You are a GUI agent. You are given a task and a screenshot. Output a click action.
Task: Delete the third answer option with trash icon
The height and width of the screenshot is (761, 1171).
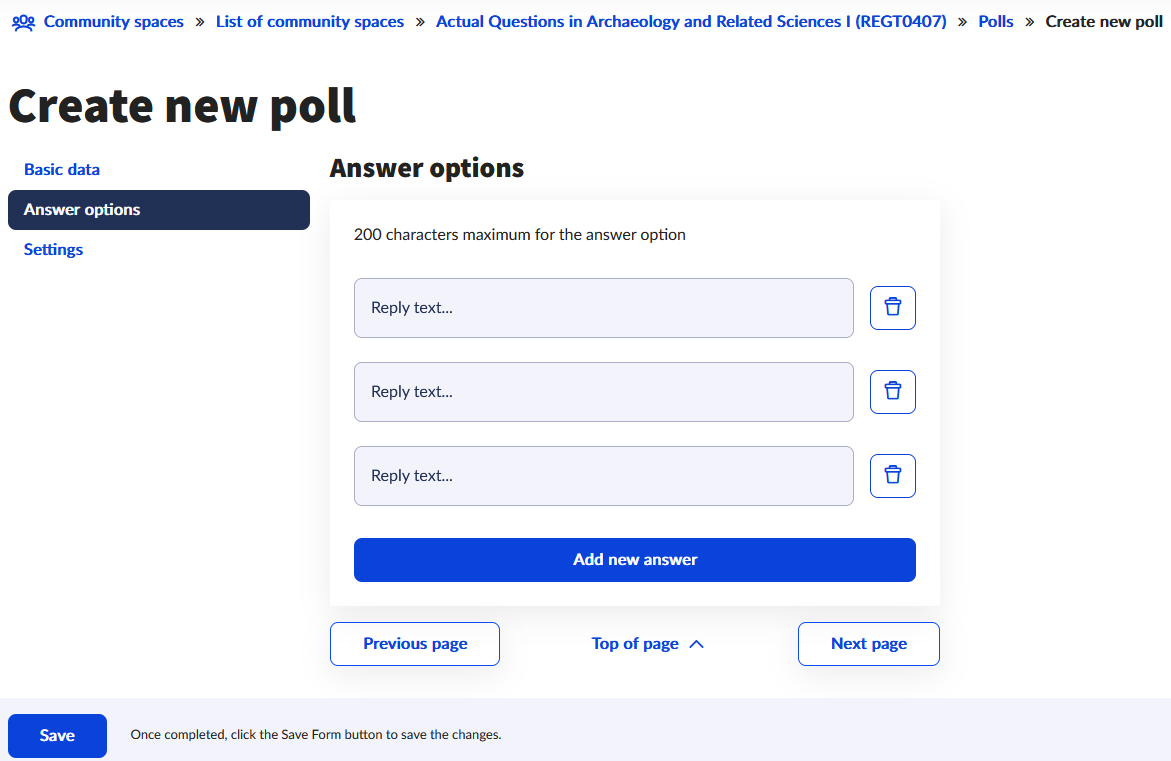892,476
